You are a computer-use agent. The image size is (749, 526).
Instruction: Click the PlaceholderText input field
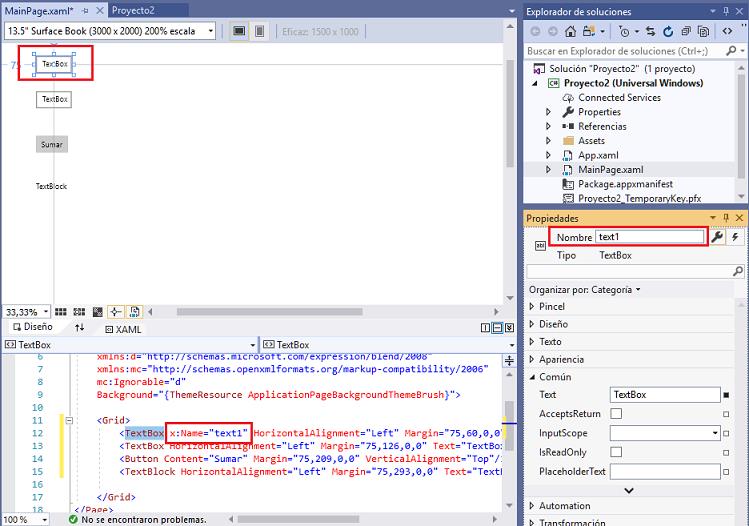click(x=665, y=472)
